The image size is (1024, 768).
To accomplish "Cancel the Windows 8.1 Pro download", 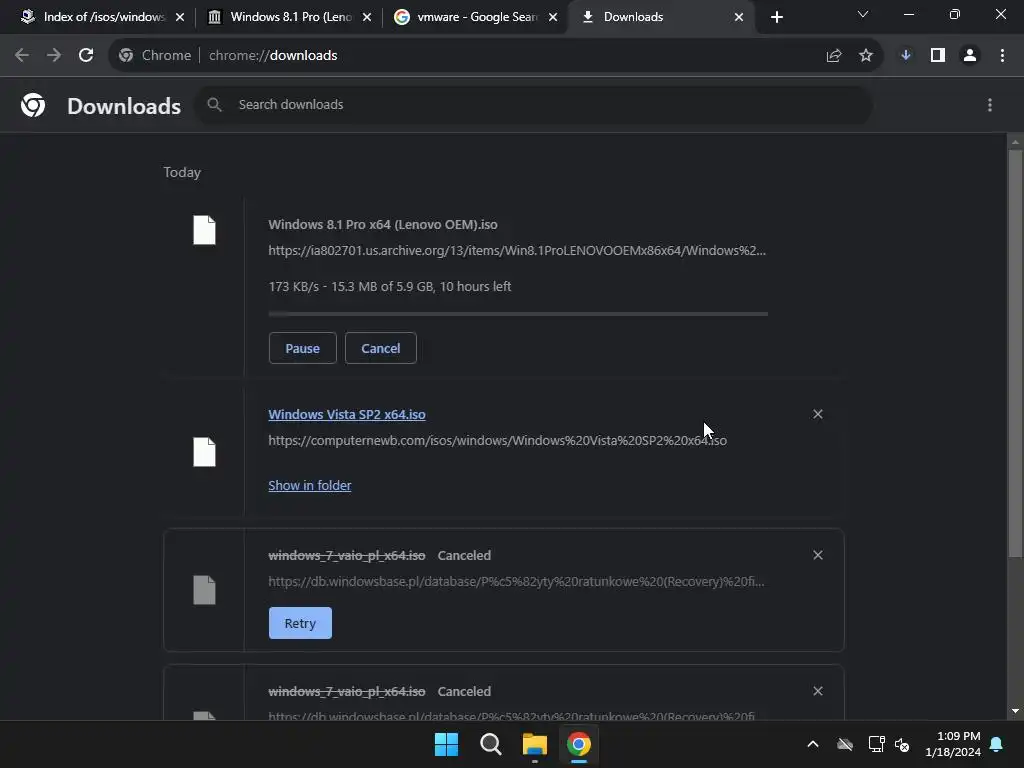I will click(381, 348).
